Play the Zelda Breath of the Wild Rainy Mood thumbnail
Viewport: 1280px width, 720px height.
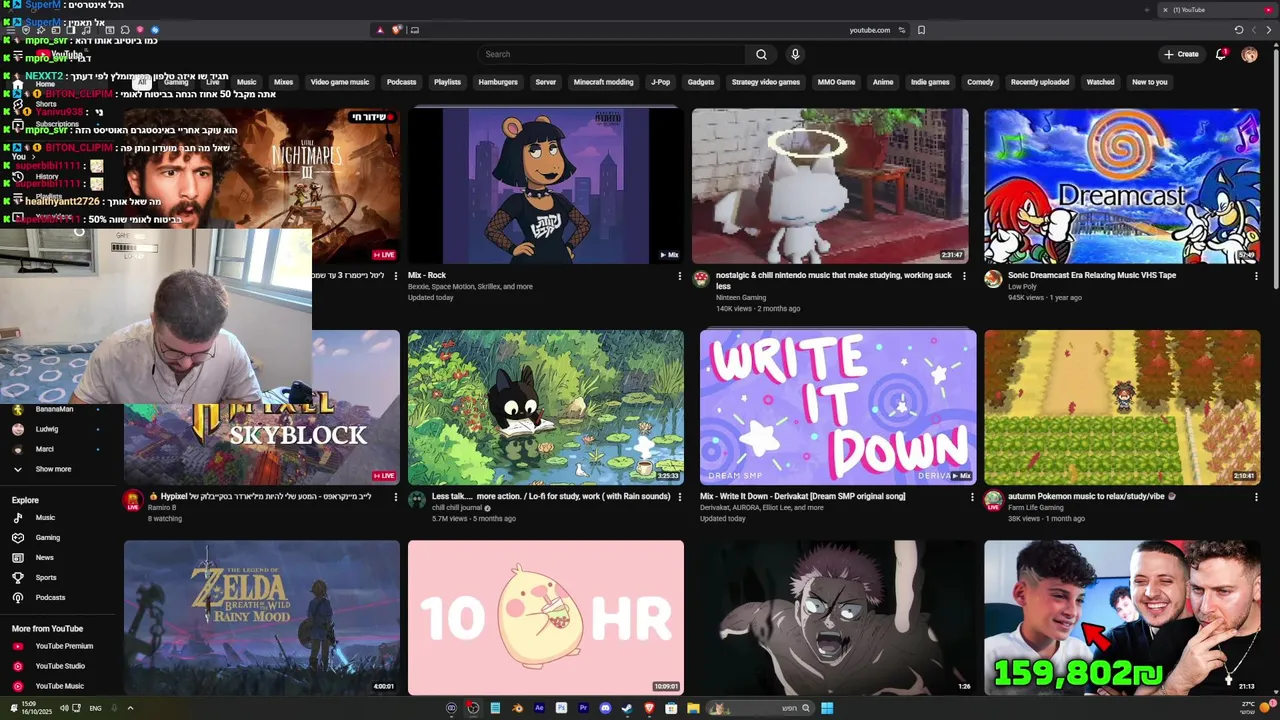(262, 617)
